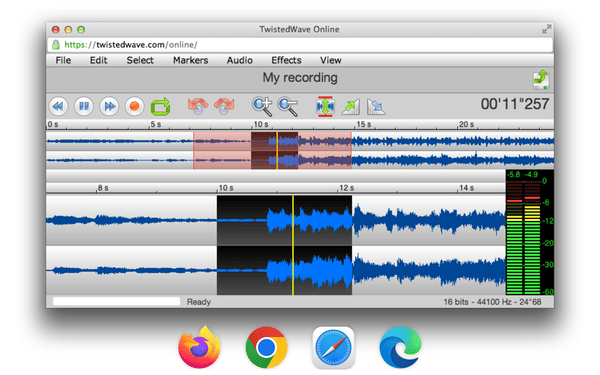Viewport: 600px width, 375px height.
Task: Open the Edit menu
Action: pyautogui.click(x=98, y=60)
